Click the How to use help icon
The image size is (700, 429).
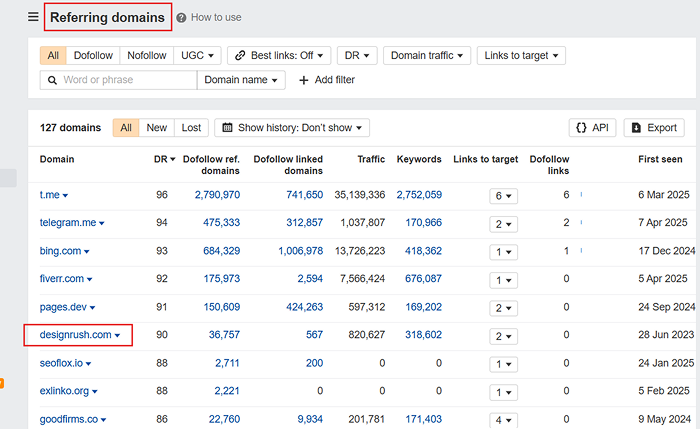click(x=181, y=17)
